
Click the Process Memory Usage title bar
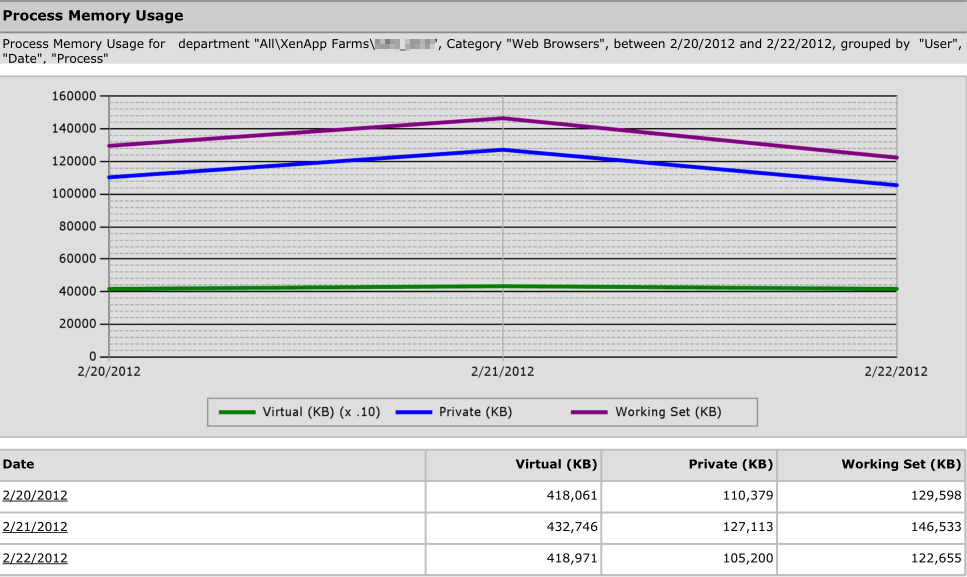coord(484,16)
